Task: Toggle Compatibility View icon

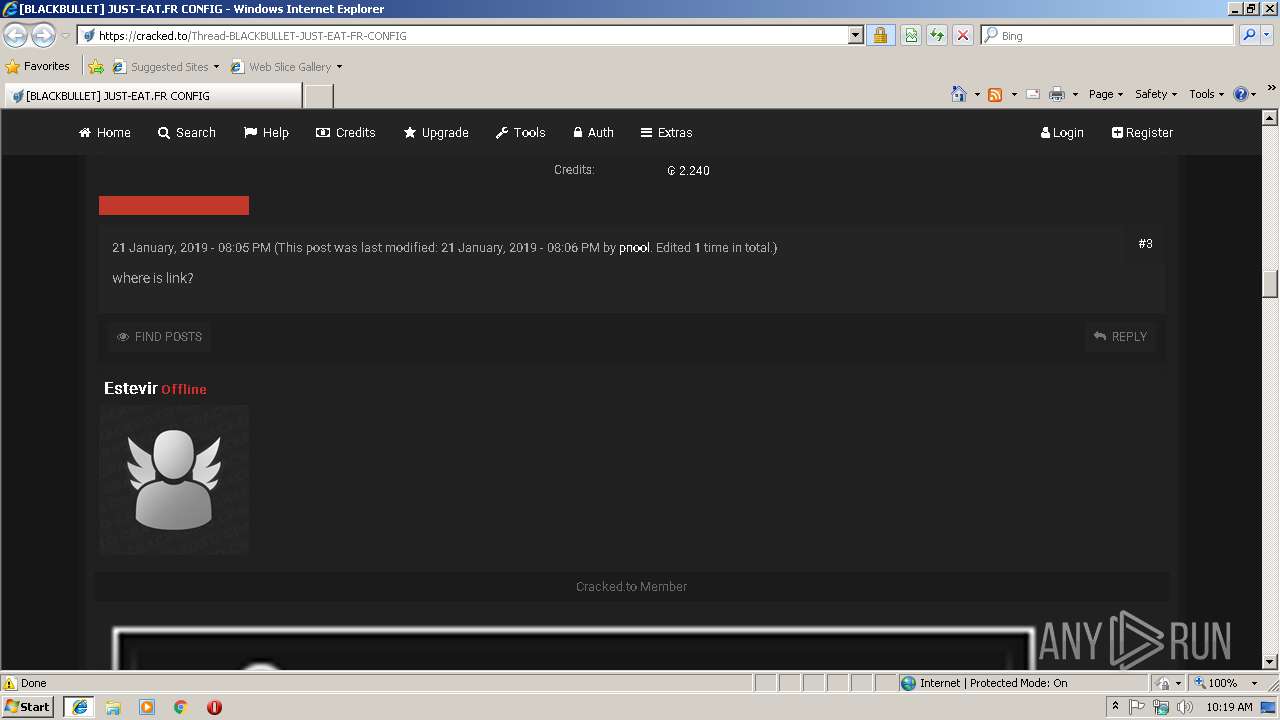Action: pos(911,35)
